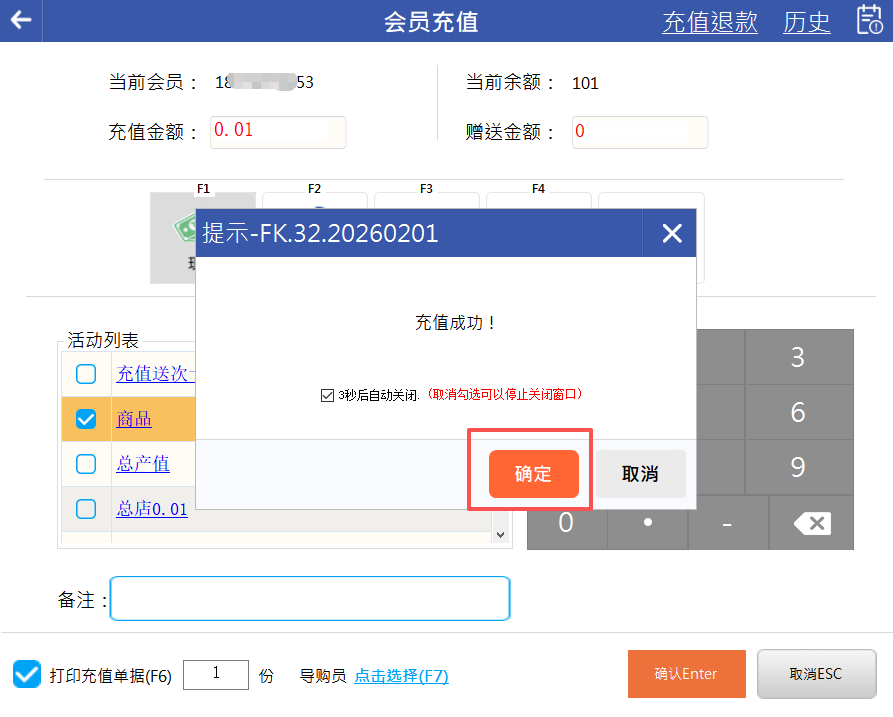Focus the 备注 remarks input field
The height and width of the screenshot is (717, 893).
click(x=310, y=598)
